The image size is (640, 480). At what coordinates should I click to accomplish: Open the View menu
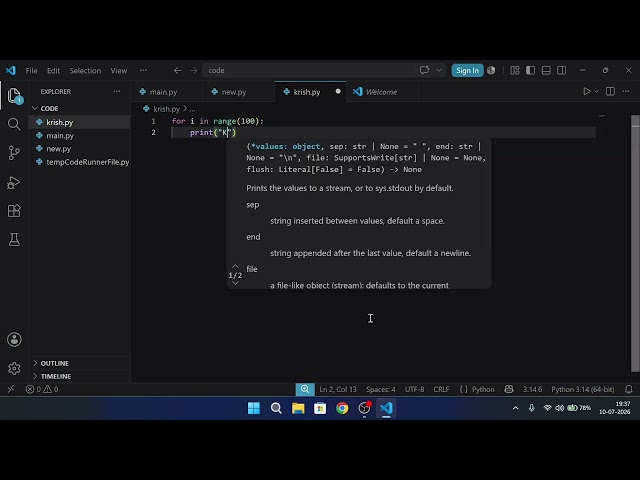[119, 71]
